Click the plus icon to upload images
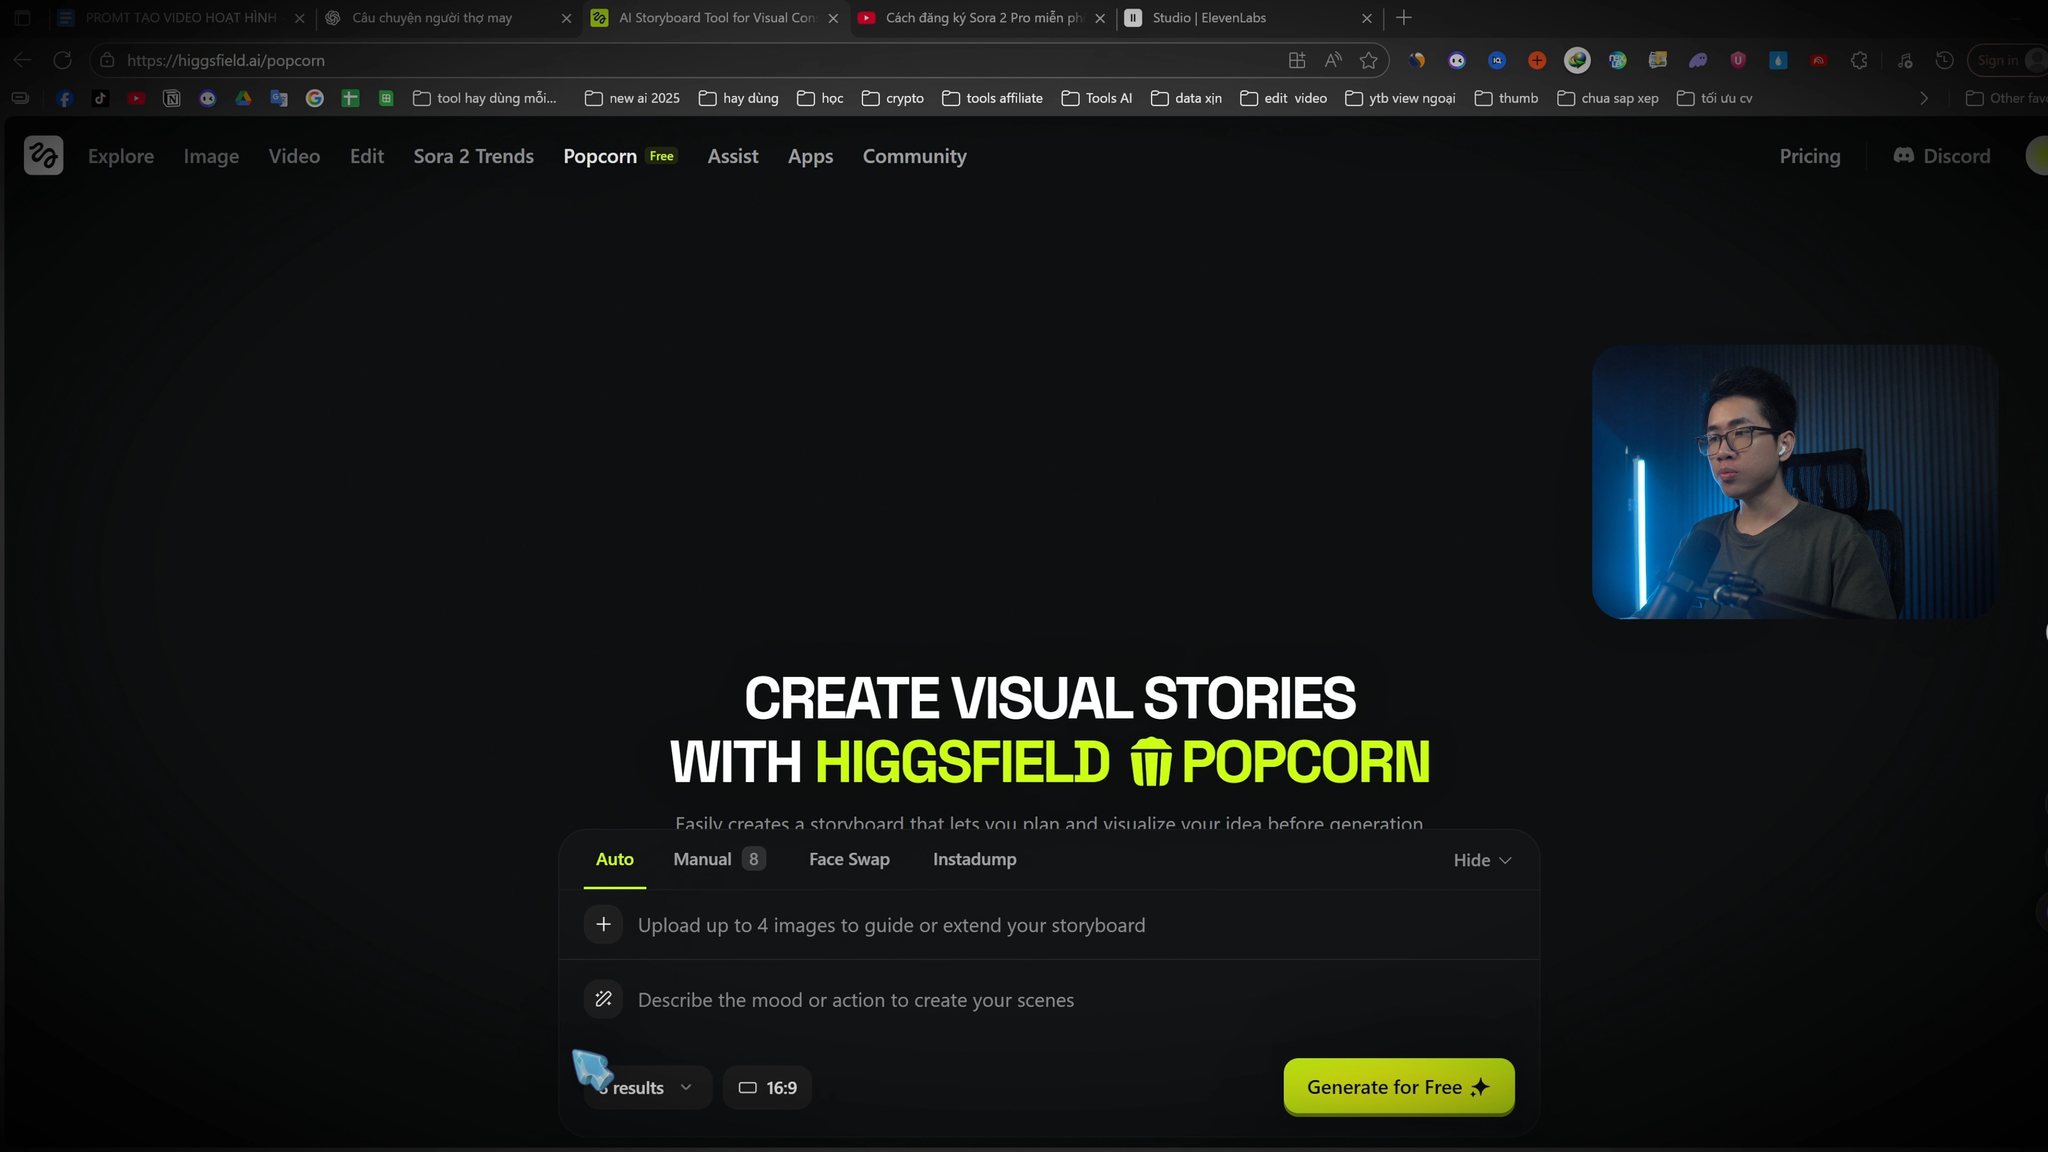The image size is (2048, 1152). pos(603,925)
